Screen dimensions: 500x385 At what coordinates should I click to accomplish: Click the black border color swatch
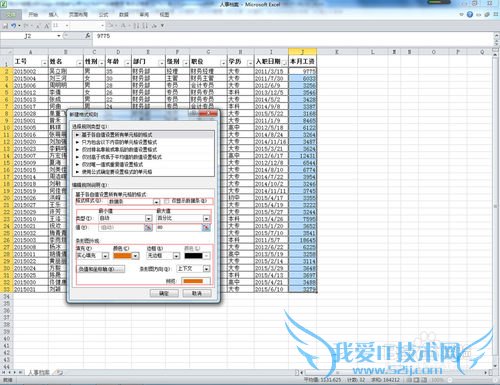click(193, 256)
